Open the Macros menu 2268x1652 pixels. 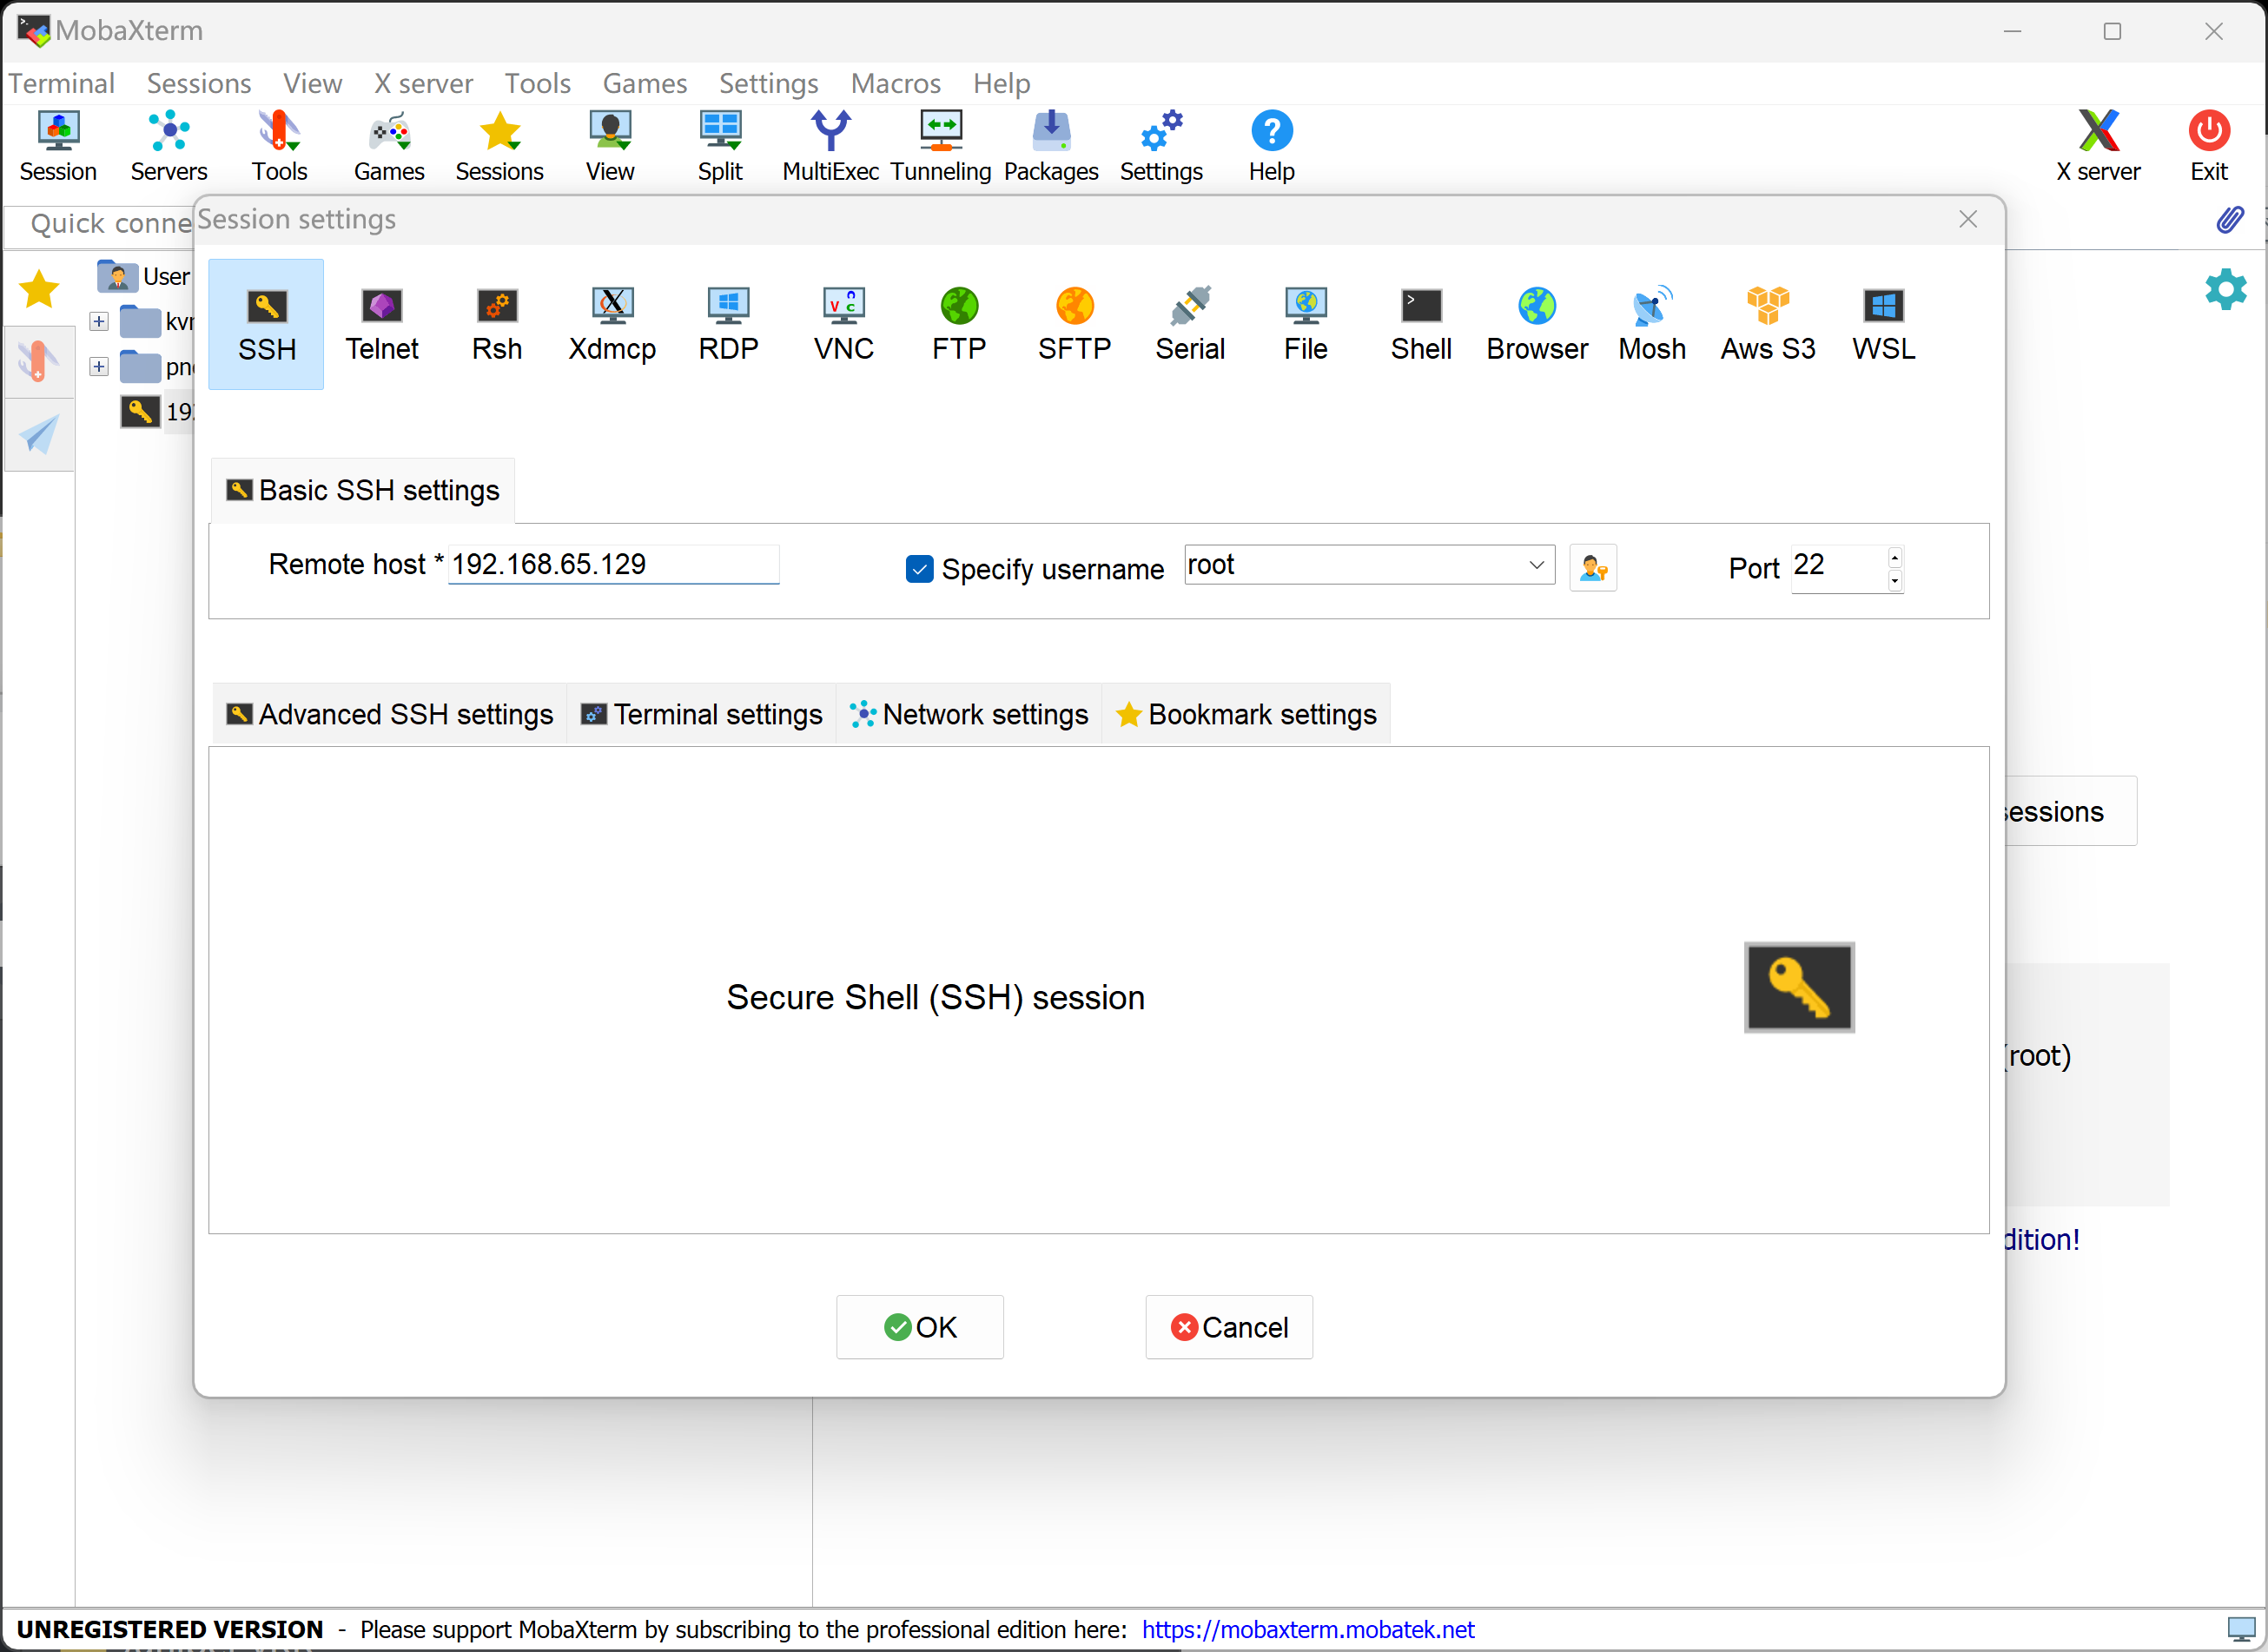896,83
